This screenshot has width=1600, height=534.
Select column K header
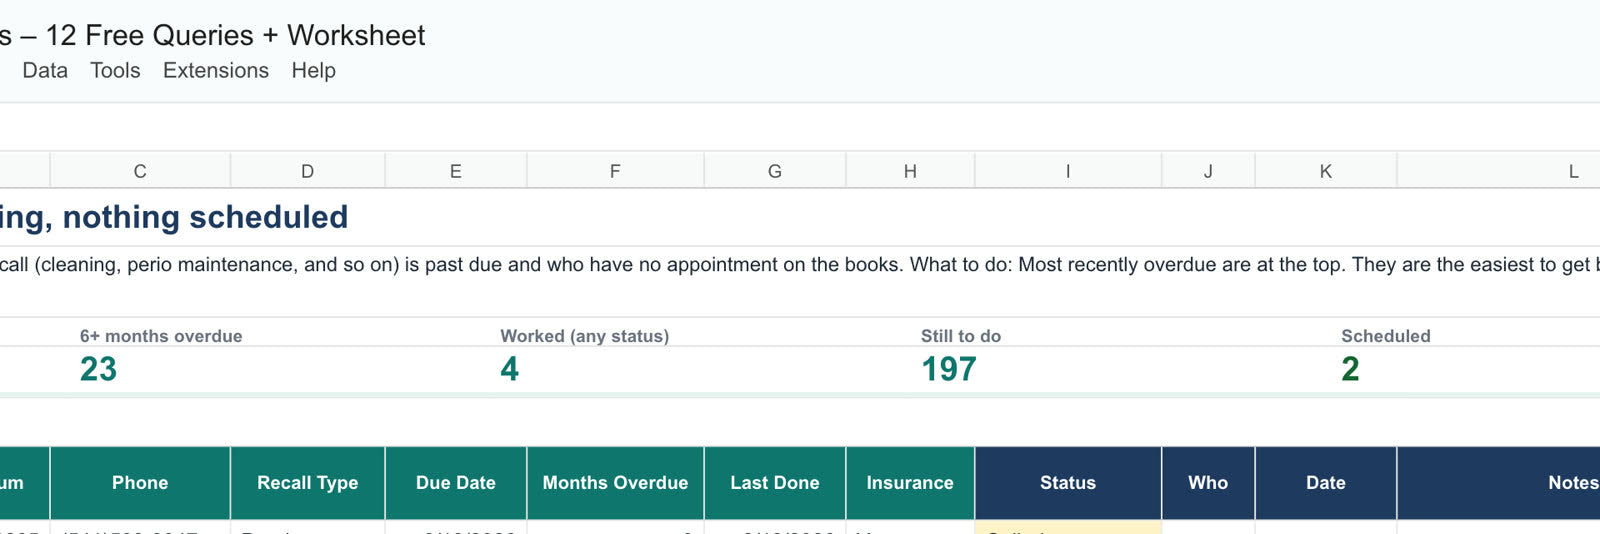point(1325,171)
